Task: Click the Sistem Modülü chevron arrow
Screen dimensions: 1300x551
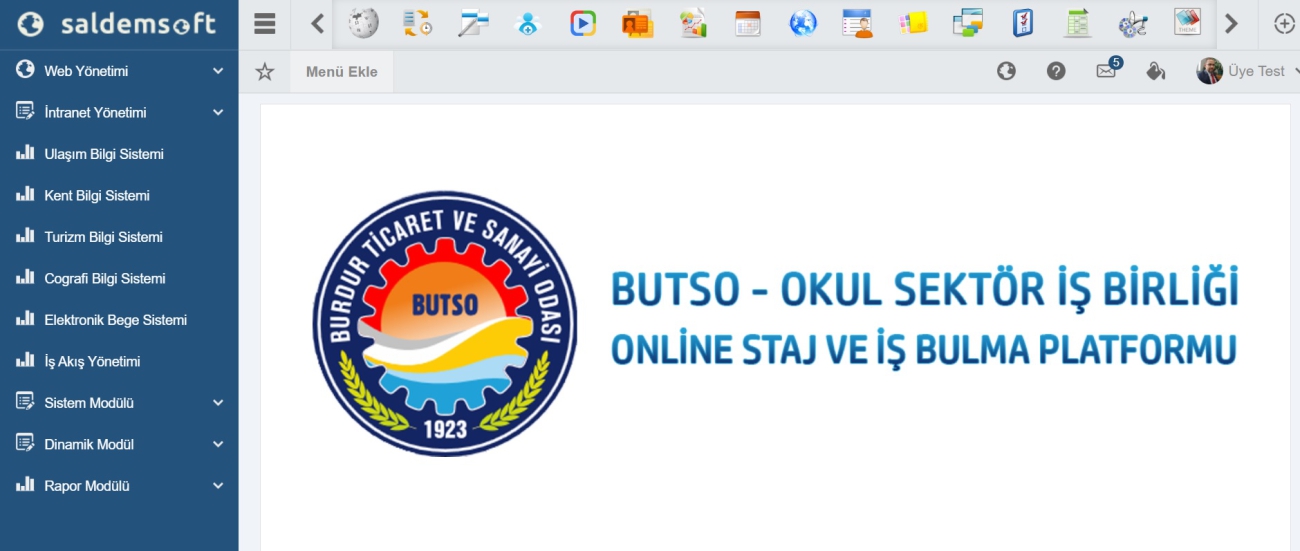Action: [x=218, y=403]
